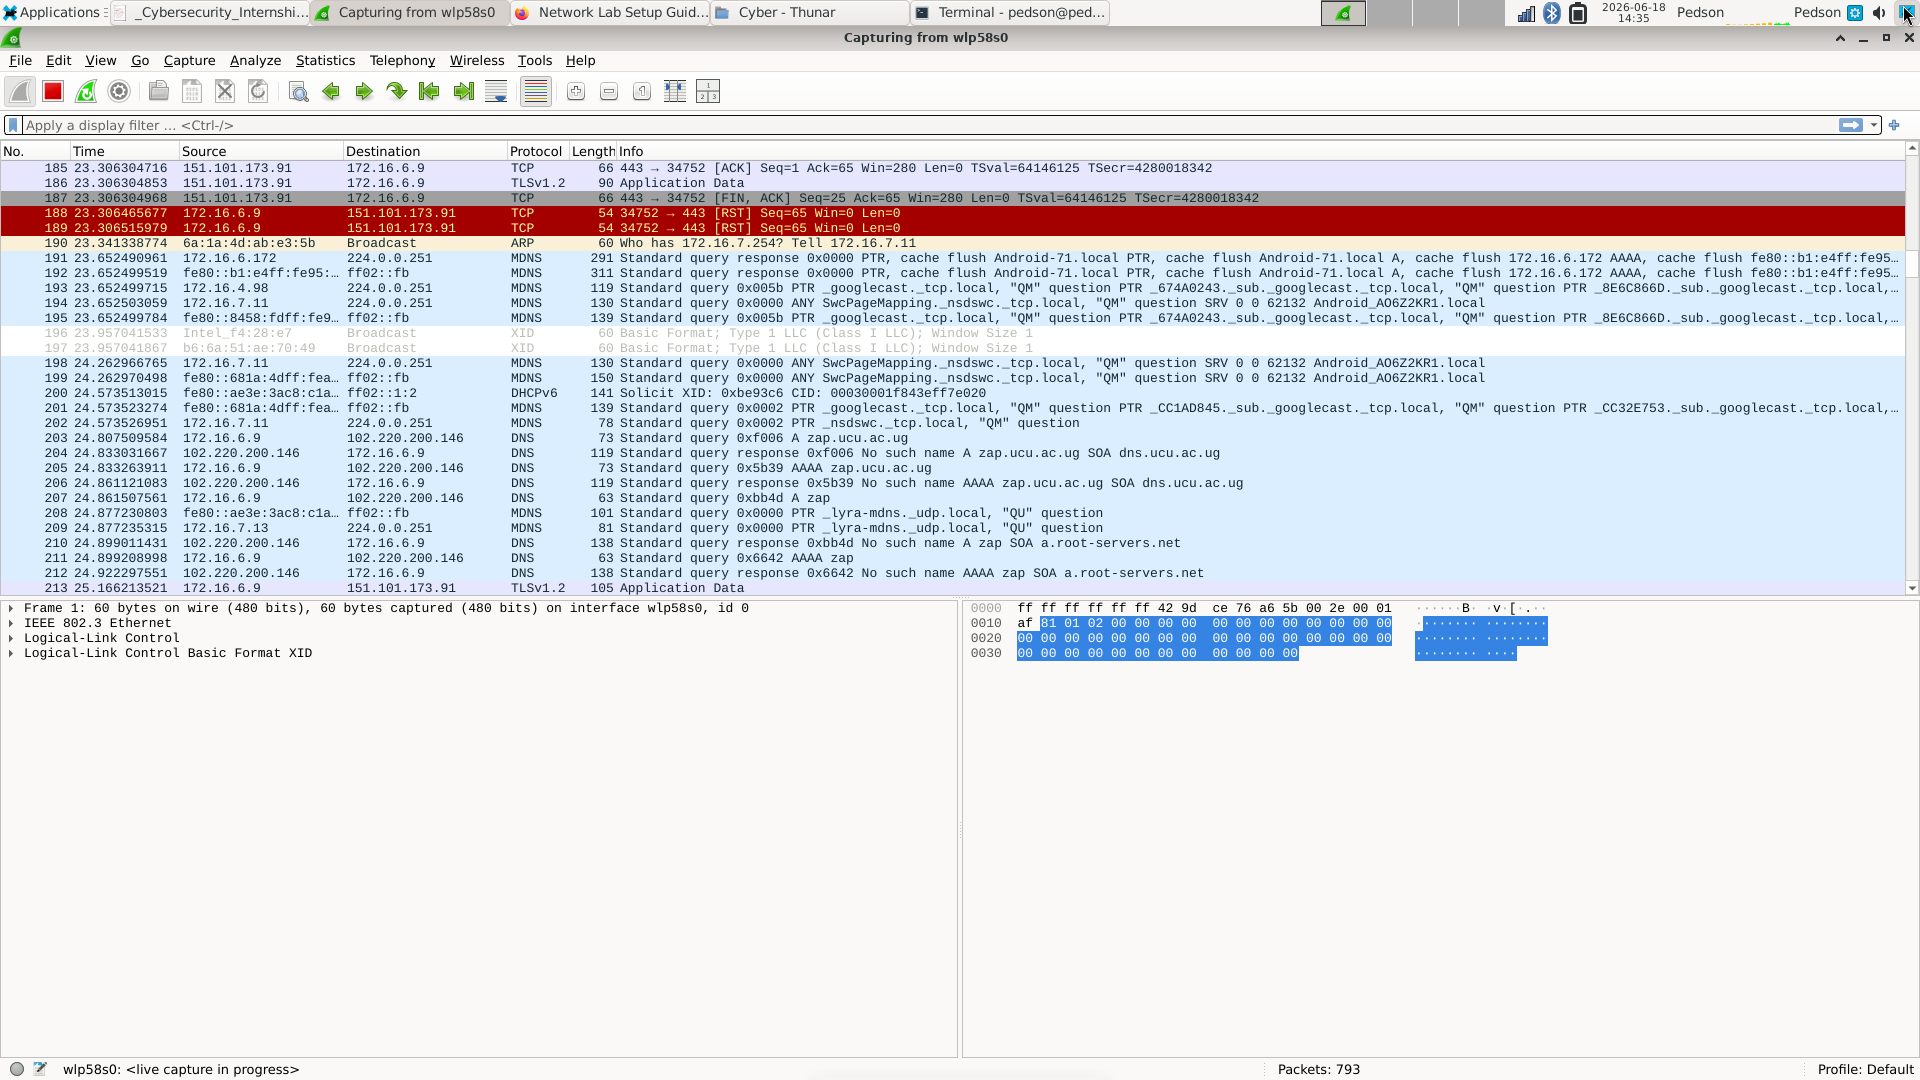Click the Save capture file icon
The width and height of the screenshot is (1920, 1080).
[x=192, y=92]
